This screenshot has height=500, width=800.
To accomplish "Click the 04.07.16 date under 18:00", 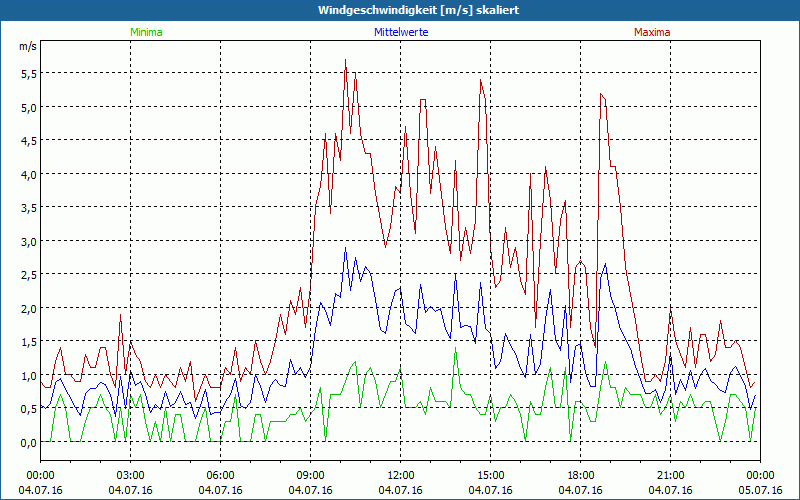I will pos(580,490).
